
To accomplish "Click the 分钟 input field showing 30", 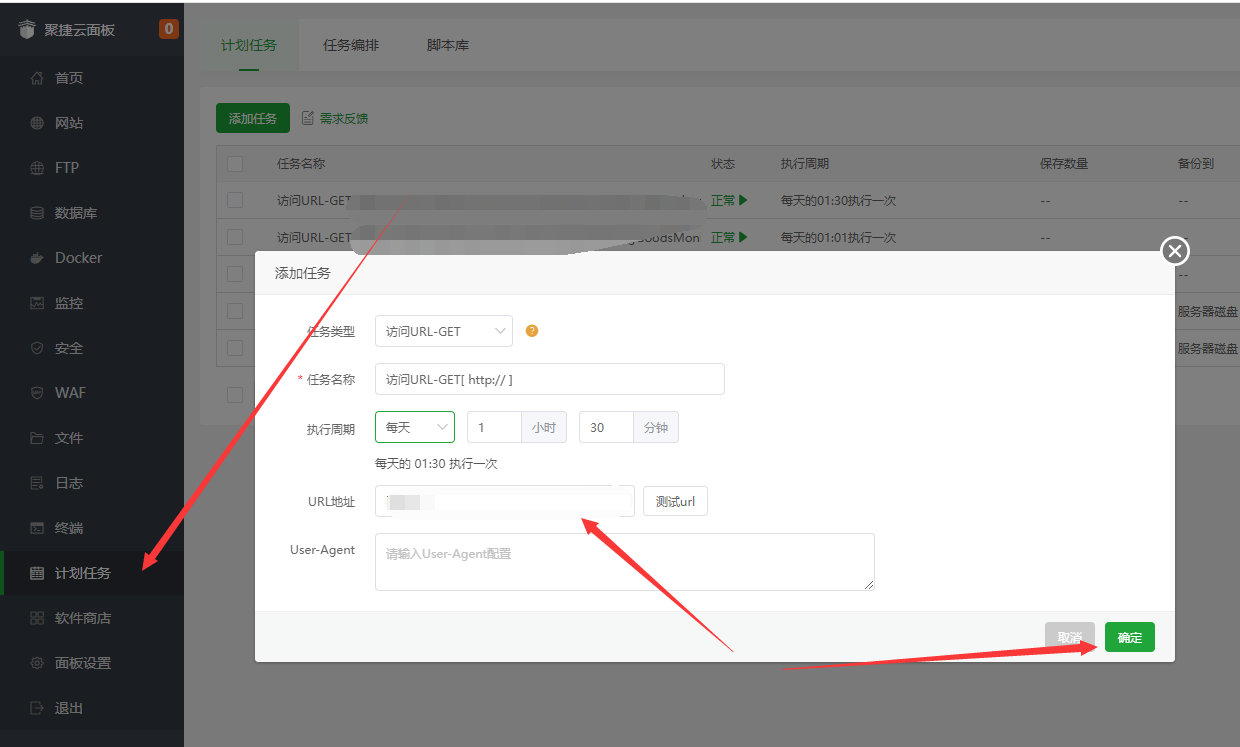I will [606, 427].
